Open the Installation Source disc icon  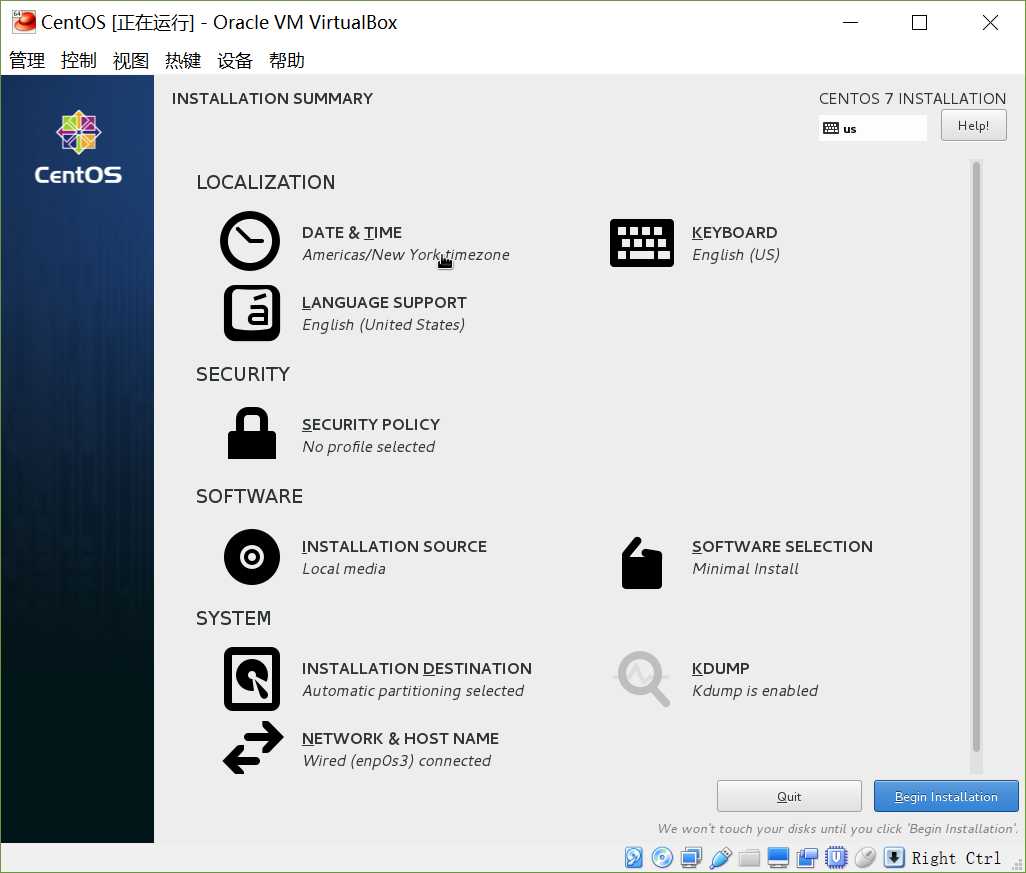pos(252,557)
